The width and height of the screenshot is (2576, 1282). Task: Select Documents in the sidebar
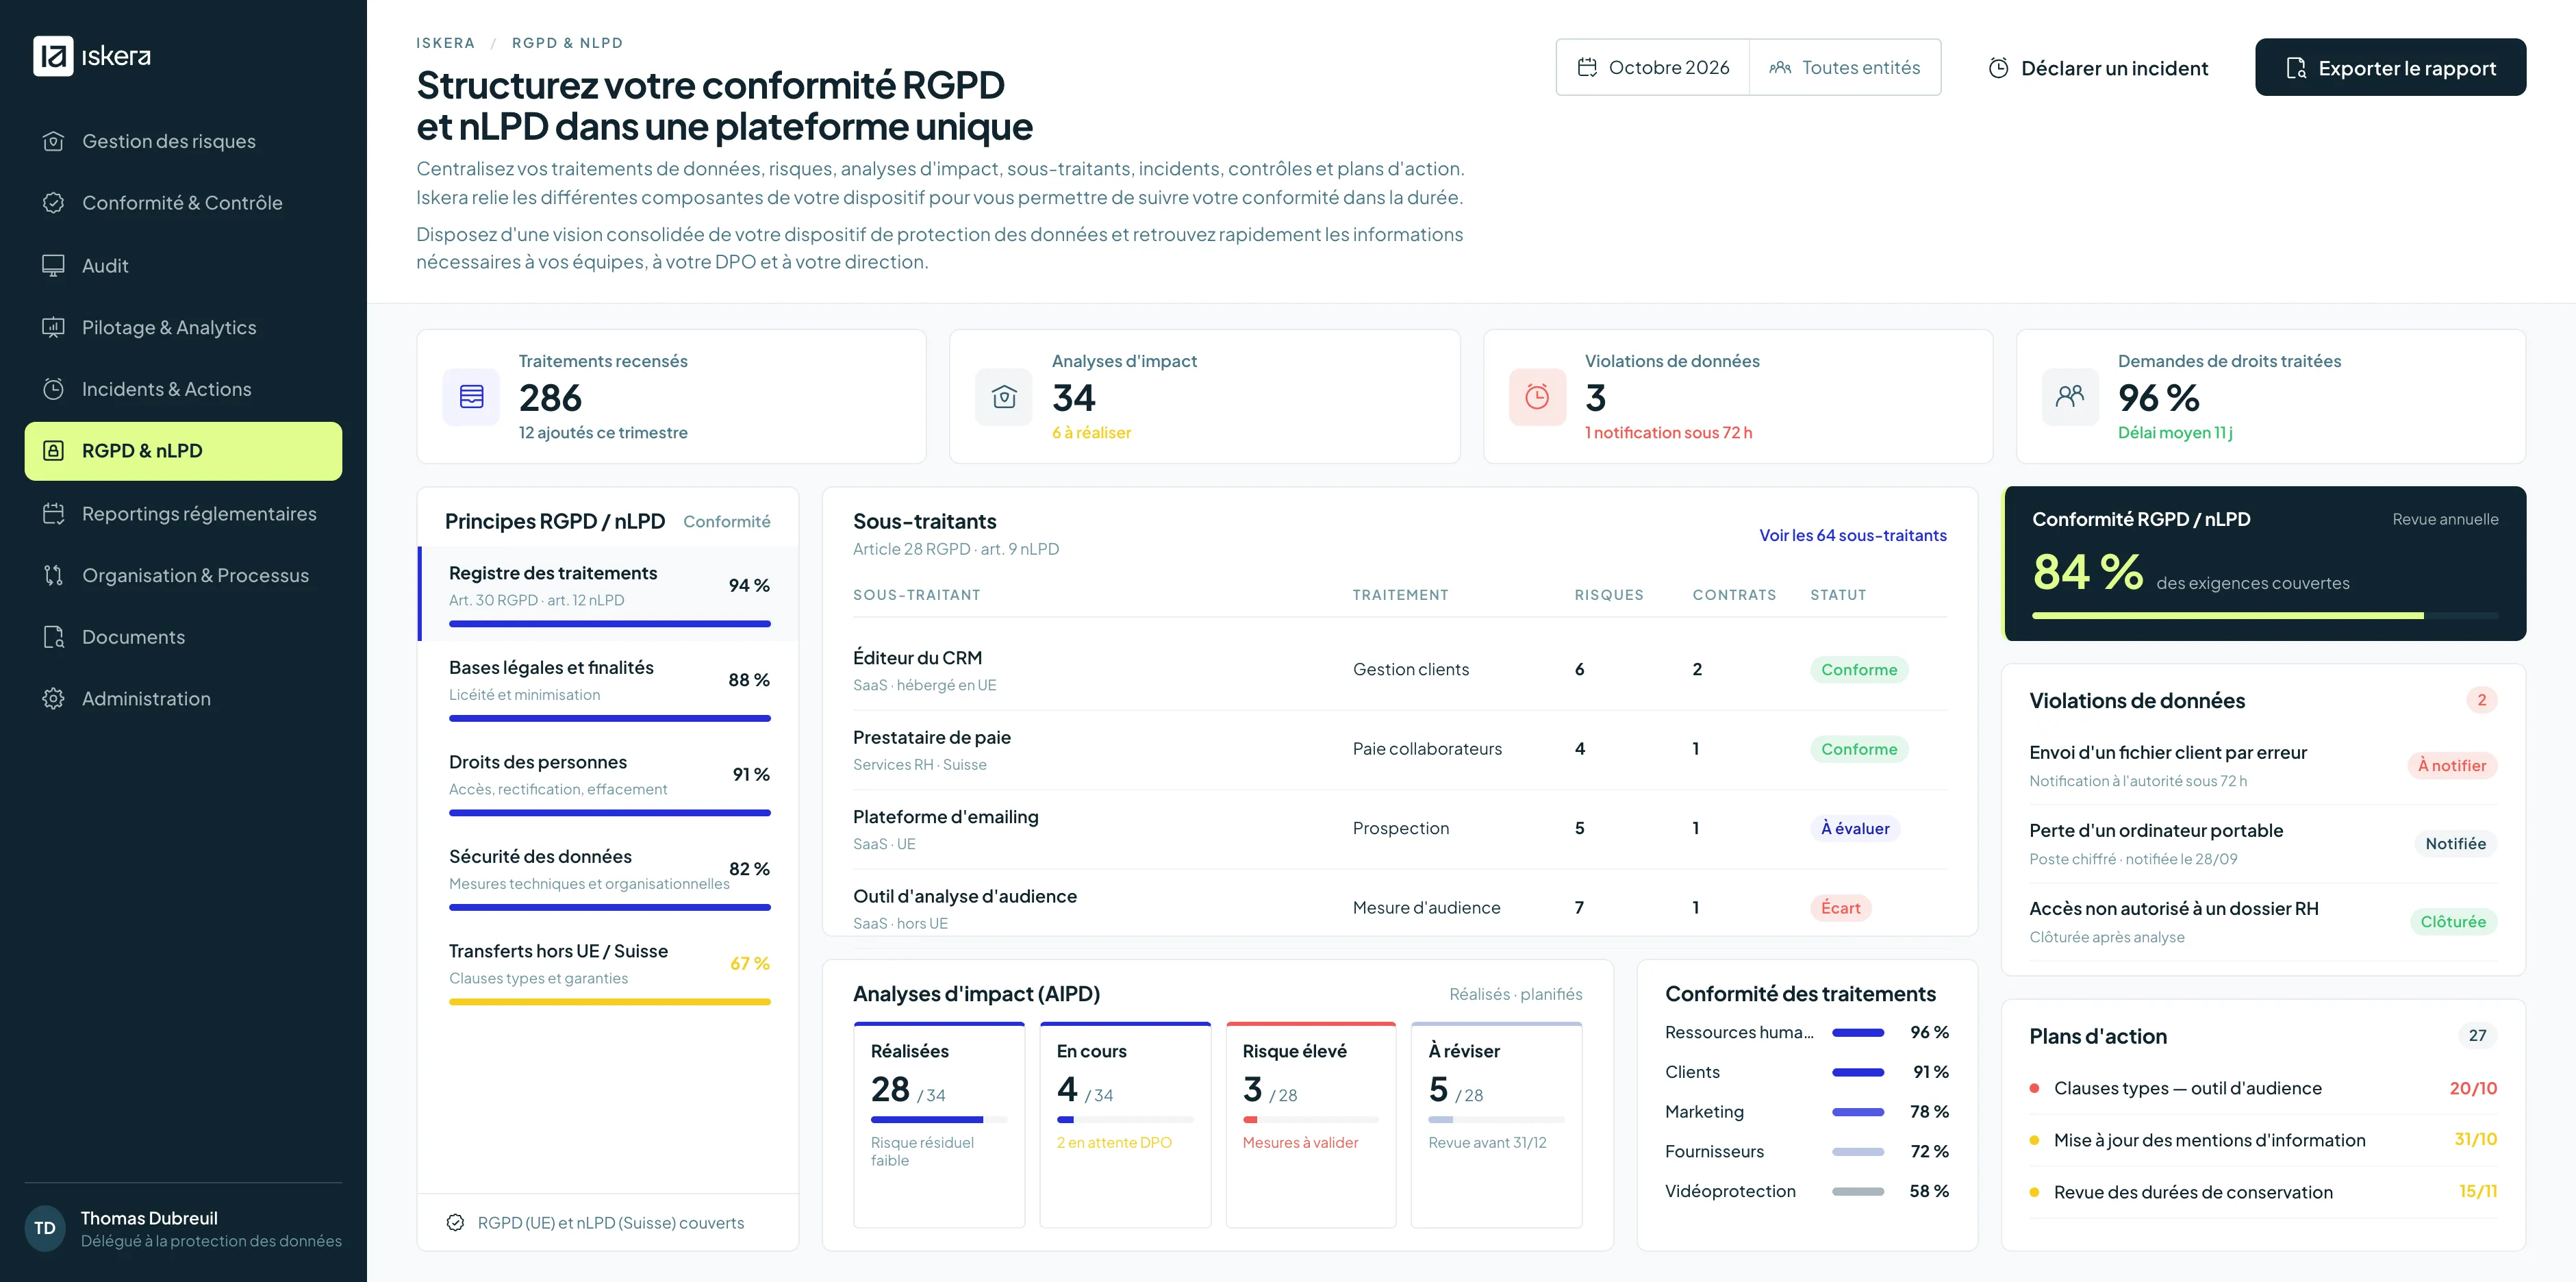coord(183,637)
